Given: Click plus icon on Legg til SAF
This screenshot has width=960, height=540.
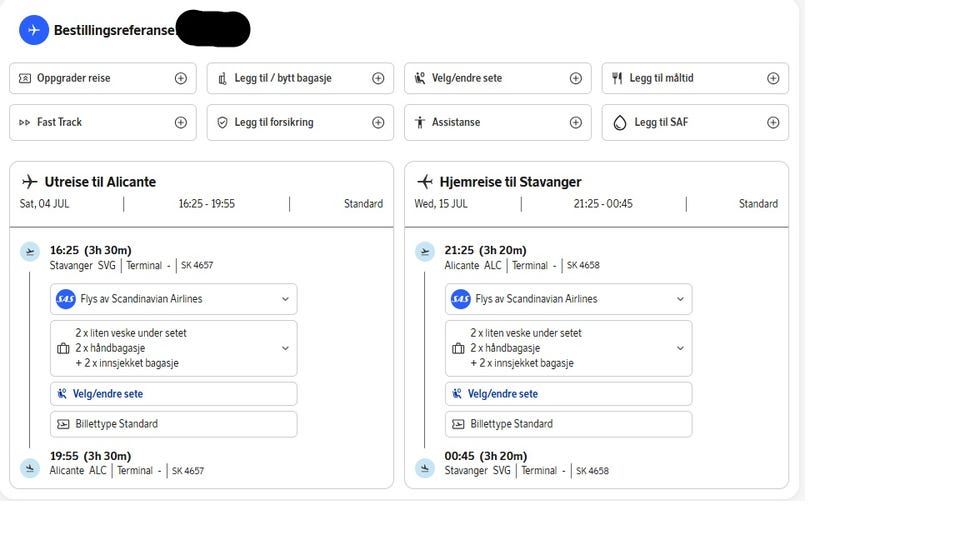Looking at the screenshot, I should click(x=773, y=122).
